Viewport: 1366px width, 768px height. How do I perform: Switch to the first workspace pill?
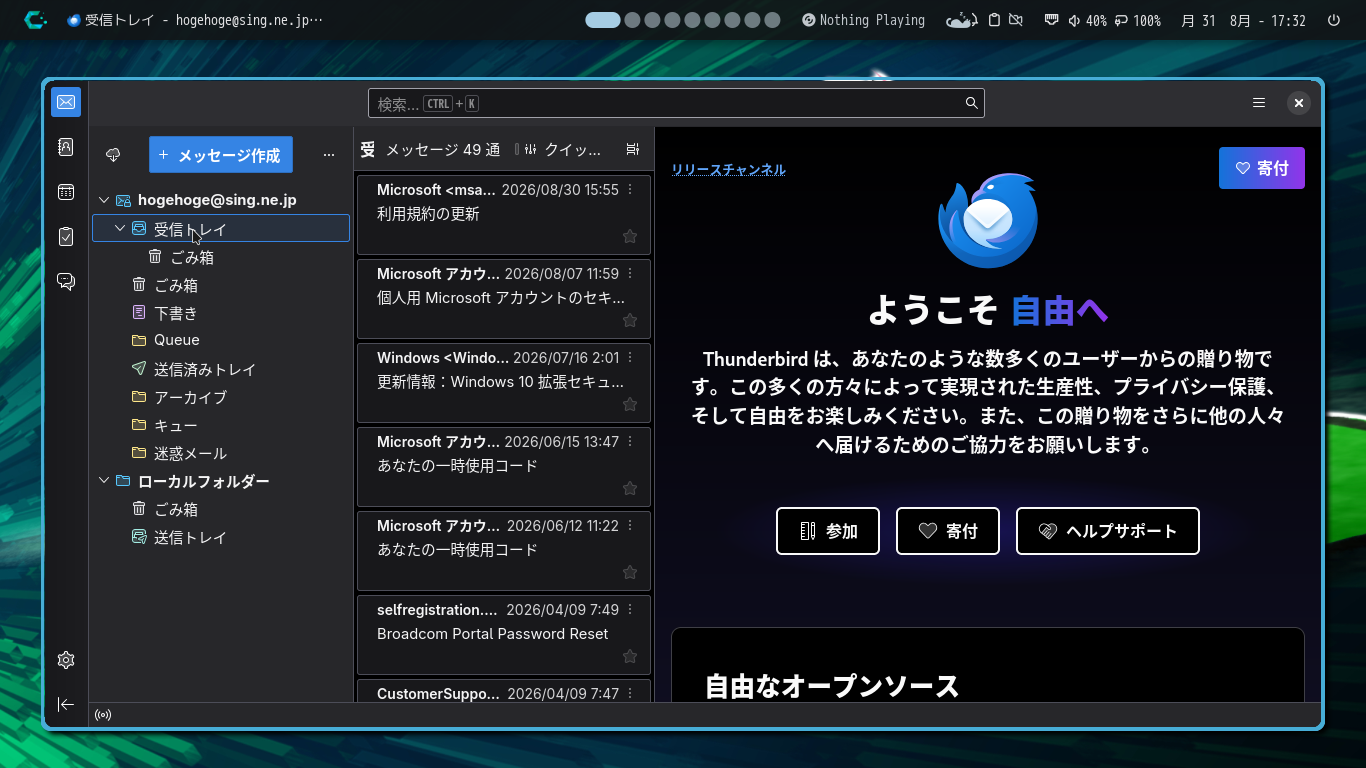click(603, 20)
